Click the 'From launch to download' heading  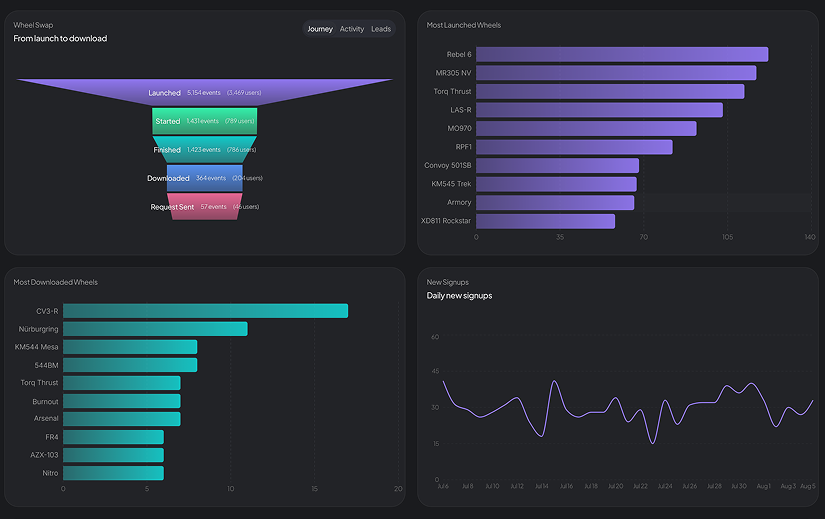[60, 38]
